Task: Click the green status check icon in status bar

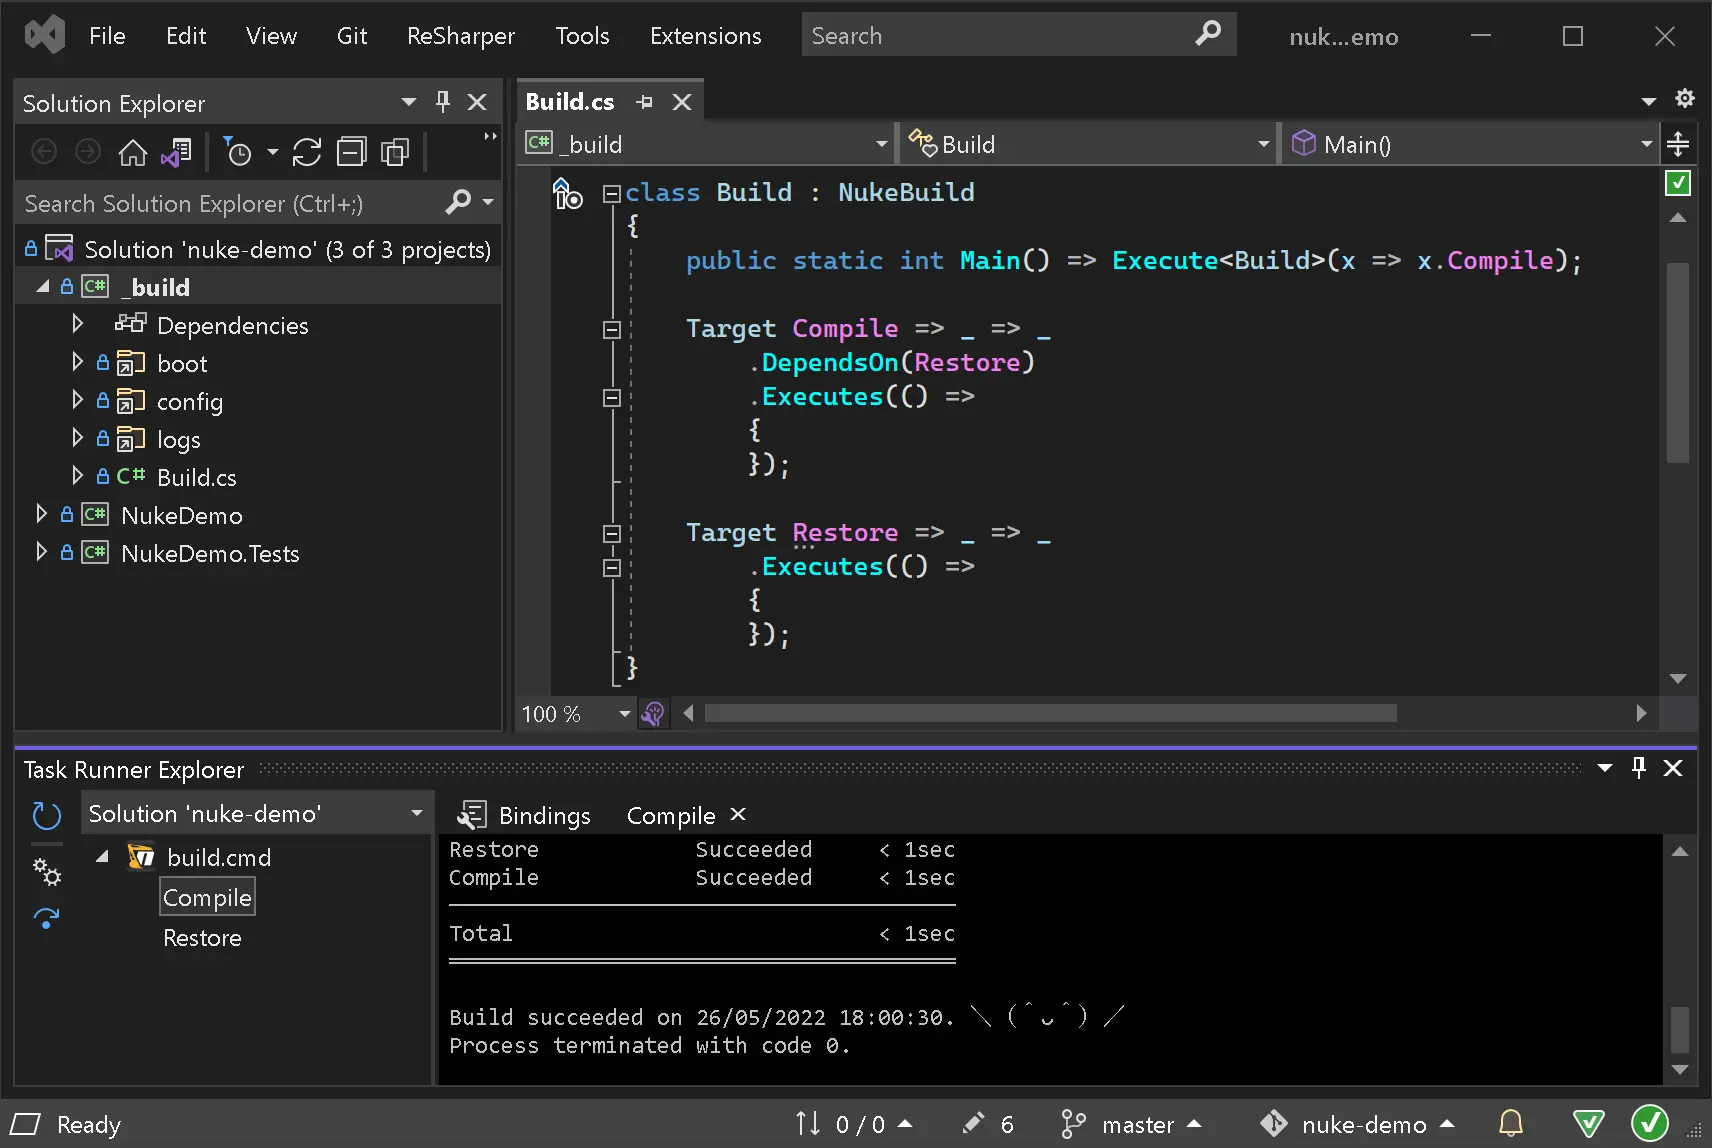Action: tap(1650, 1123)
